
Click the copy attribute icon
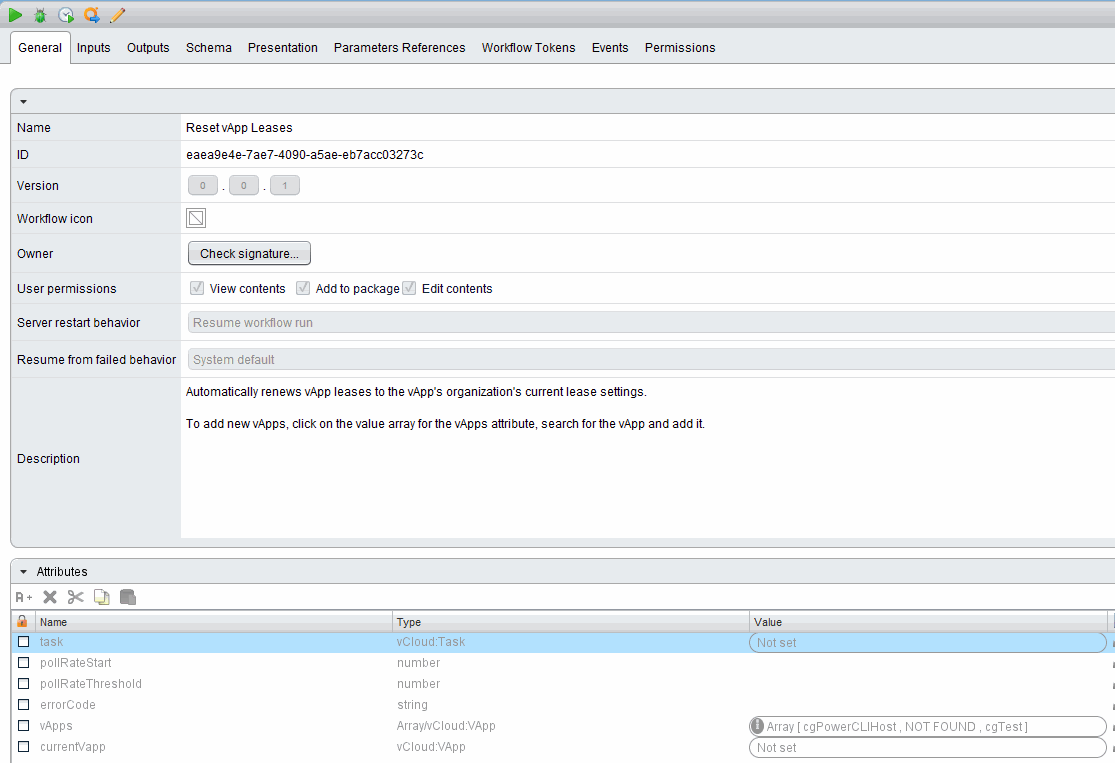pos(102,597)
